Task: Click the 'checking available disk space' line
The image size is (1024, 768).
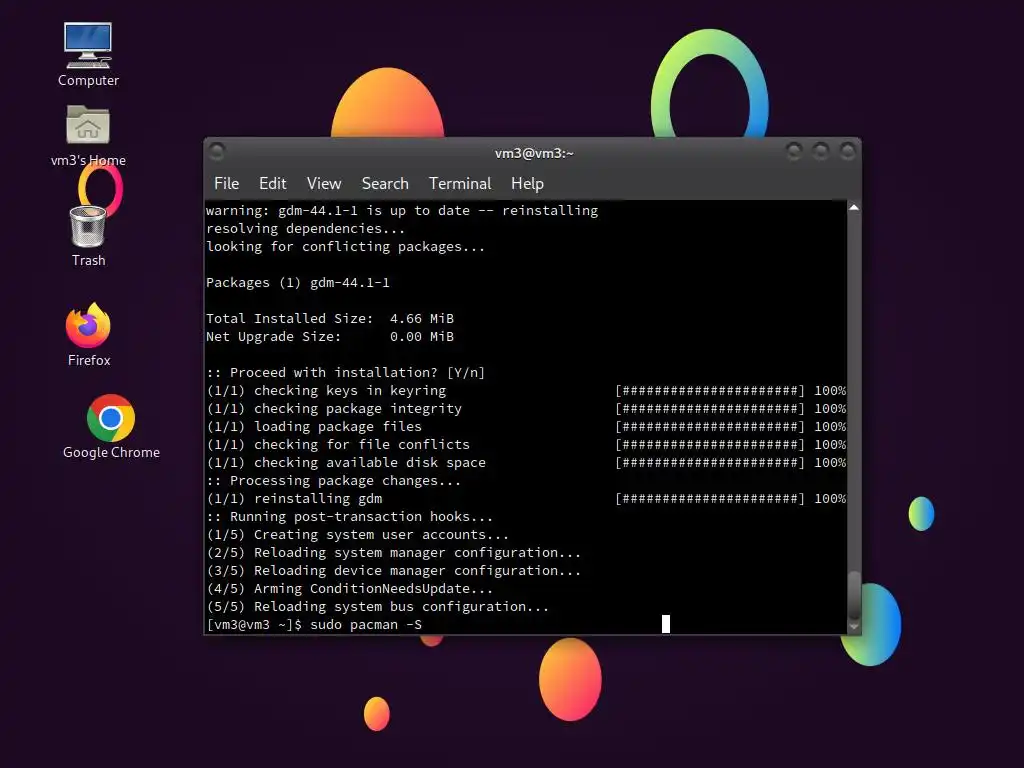Action: pos(526,462)
